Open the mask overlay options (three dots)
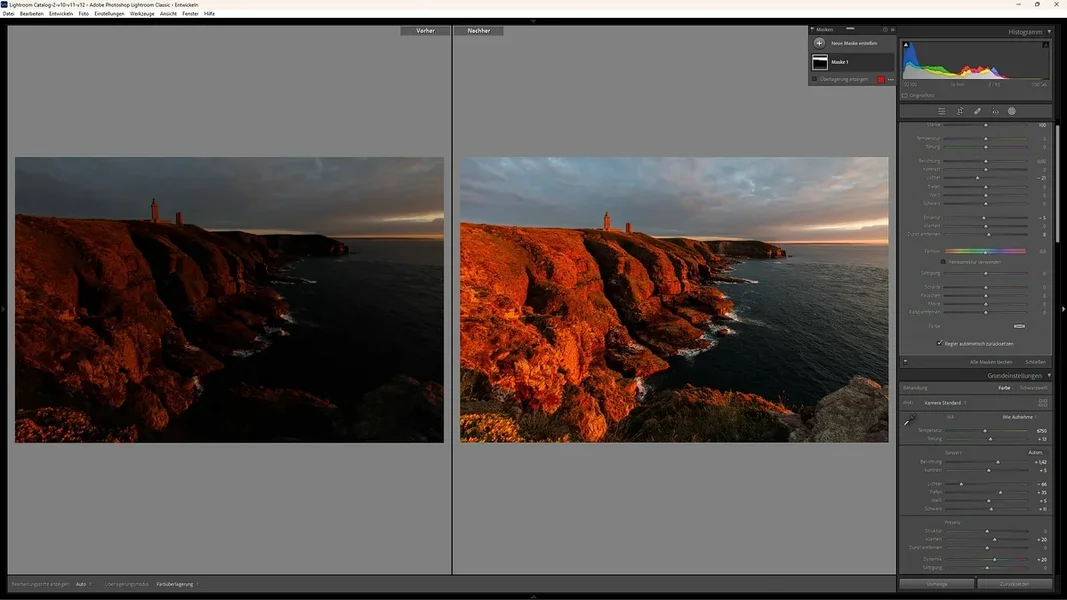This screenshot has height=600, width=1067. pyautogui.click(x=891, y=80)
